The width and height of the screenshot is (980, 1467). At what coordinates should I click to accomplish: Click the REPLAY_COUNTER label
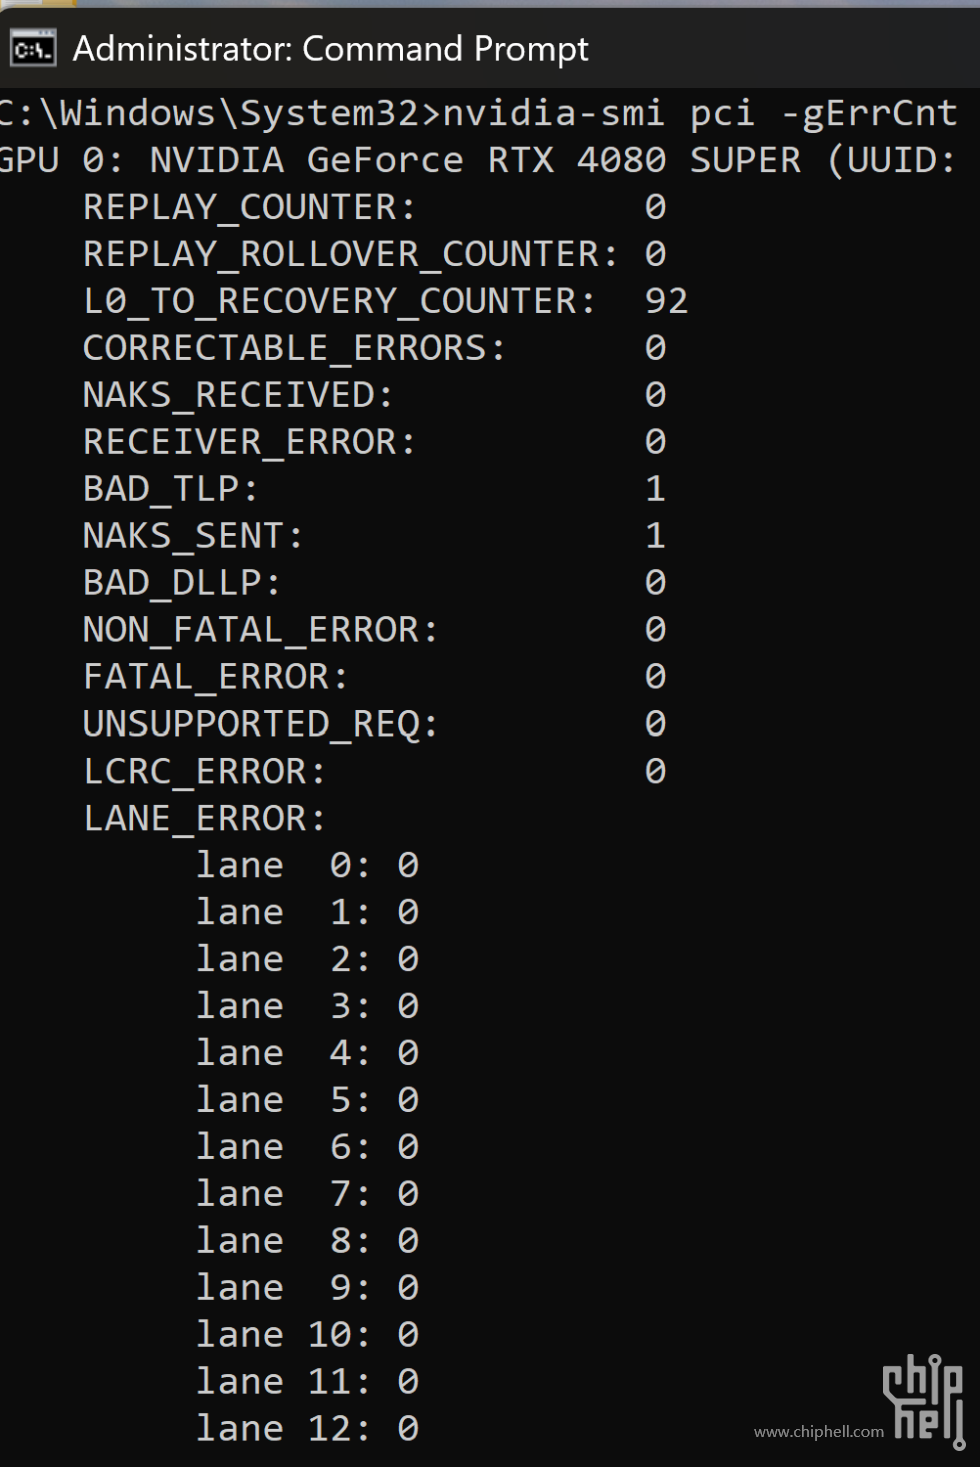pyautogui.click(x=248, y=207)
